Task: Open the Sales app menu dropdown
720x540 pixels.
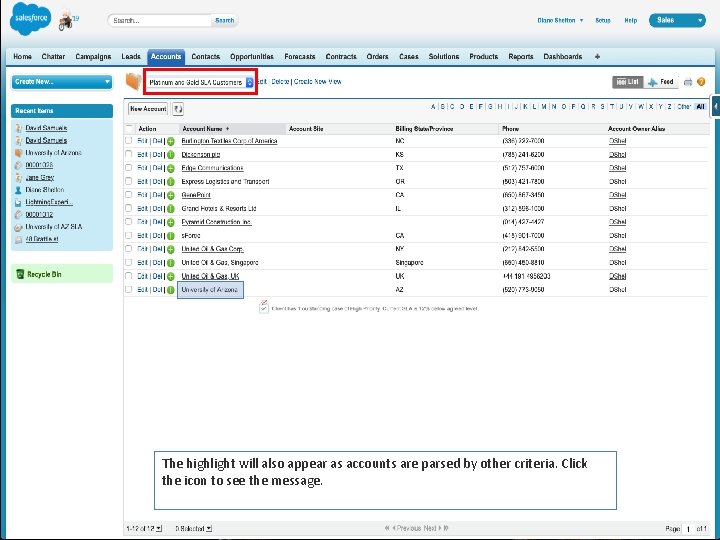Action: [x=677, y=20]
